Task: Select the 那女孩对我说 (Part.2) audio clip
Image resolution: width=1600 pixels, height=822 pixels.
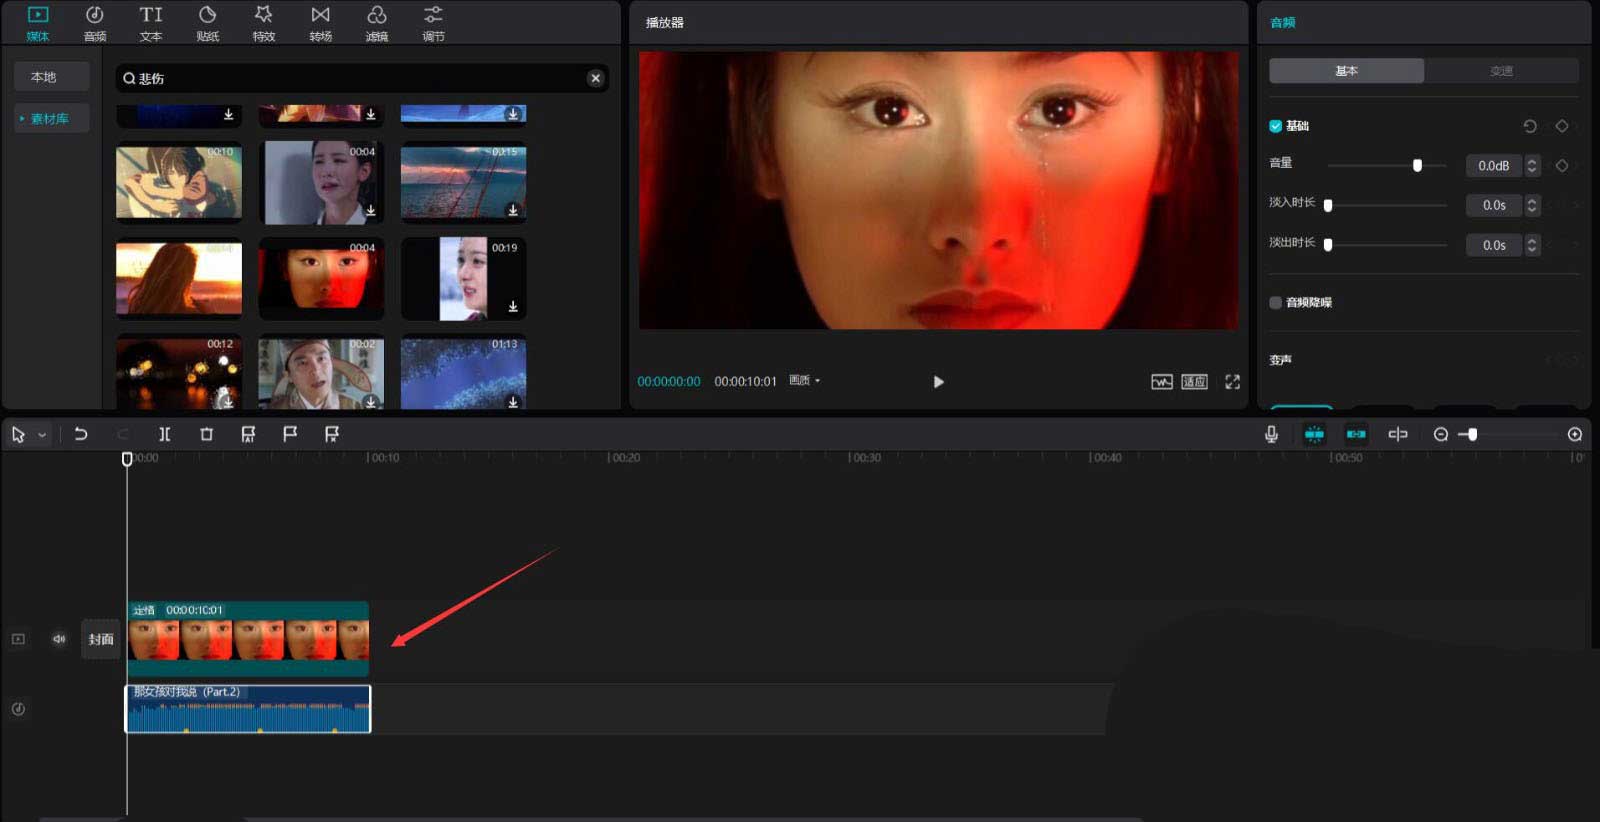Action: 248,709
